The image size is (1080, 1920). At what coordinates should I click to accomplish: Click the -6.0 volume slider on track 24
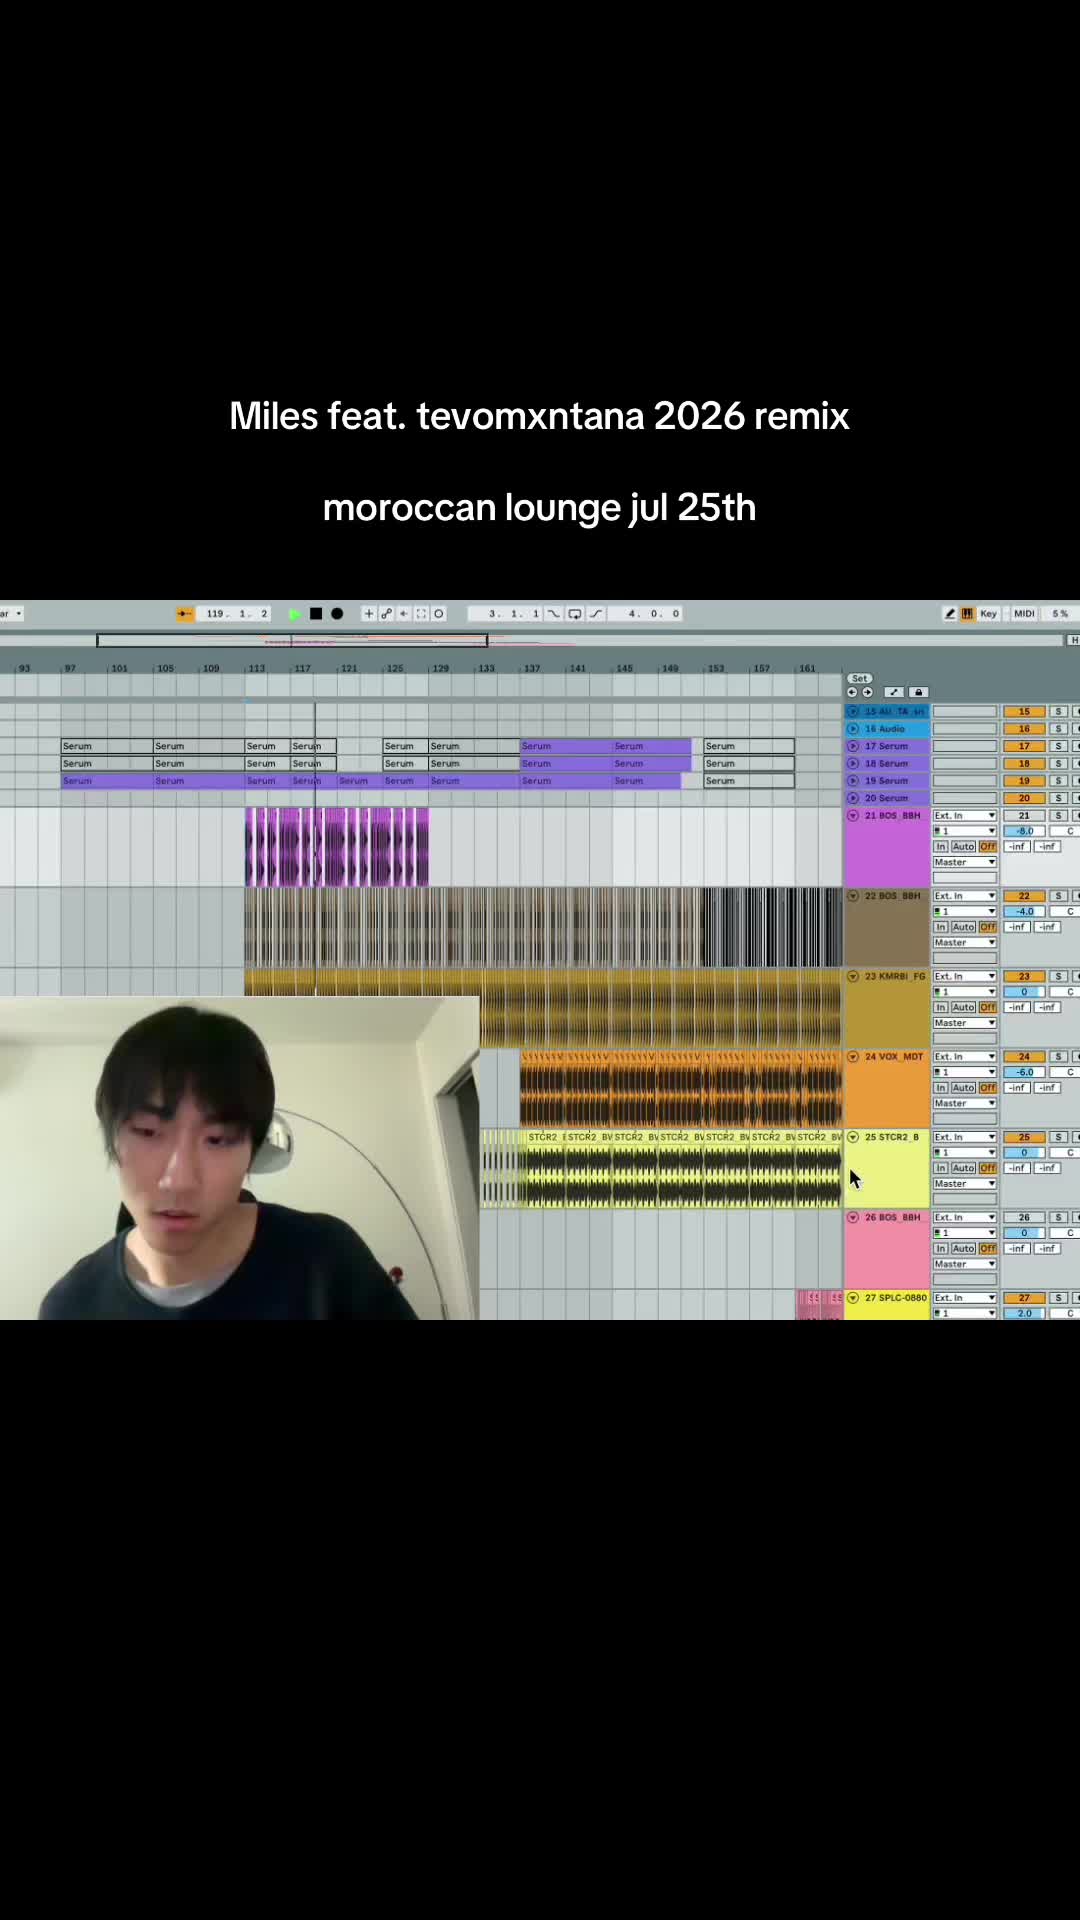(x=1024, y=1072)
